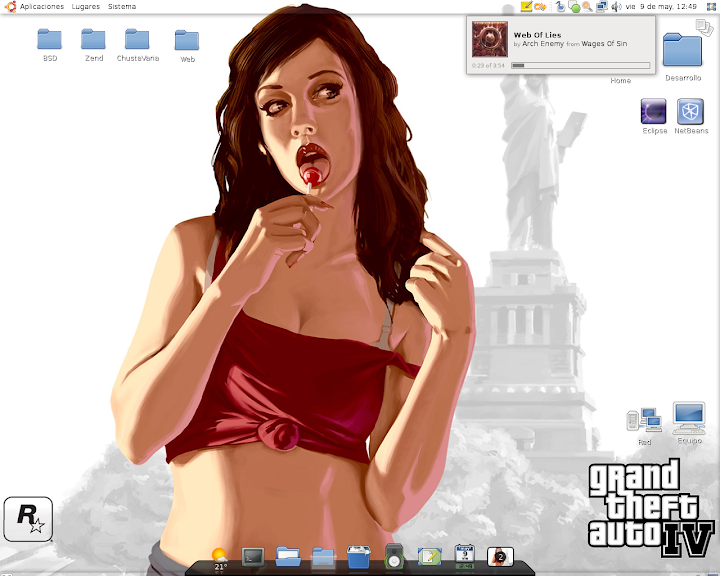
Task: Click the stacked windows icon below the top panel
Action: coord(704,27)
